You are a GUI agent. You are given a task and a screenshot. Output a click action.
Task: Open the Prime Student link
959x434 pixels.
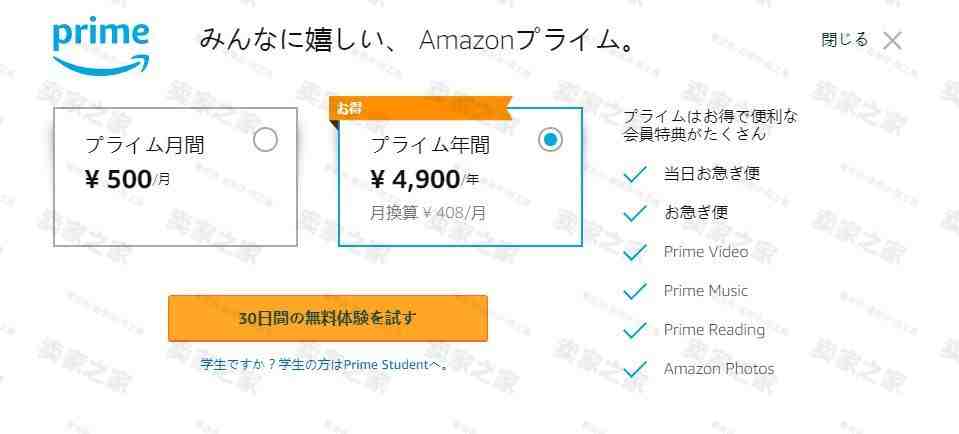click(385, 365)
